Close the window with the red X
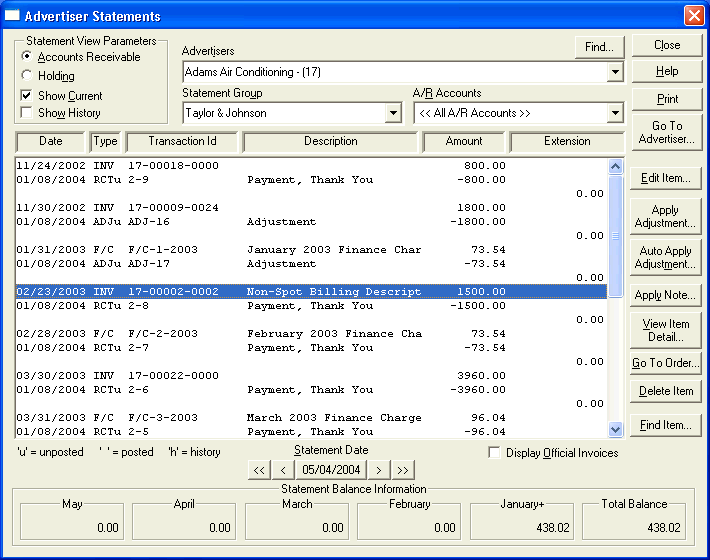The image size is (710, 560). click(x=694, y=15)
